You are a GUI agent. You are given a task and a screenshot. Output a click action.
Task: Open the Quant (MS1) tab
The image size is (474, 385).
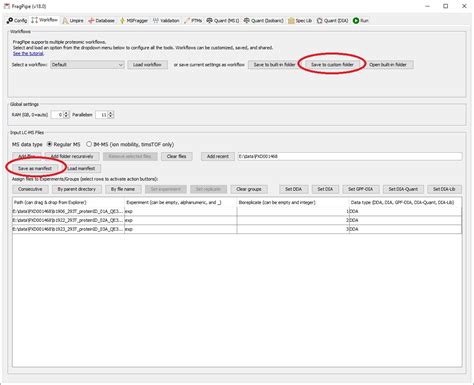tap(223, 21)
